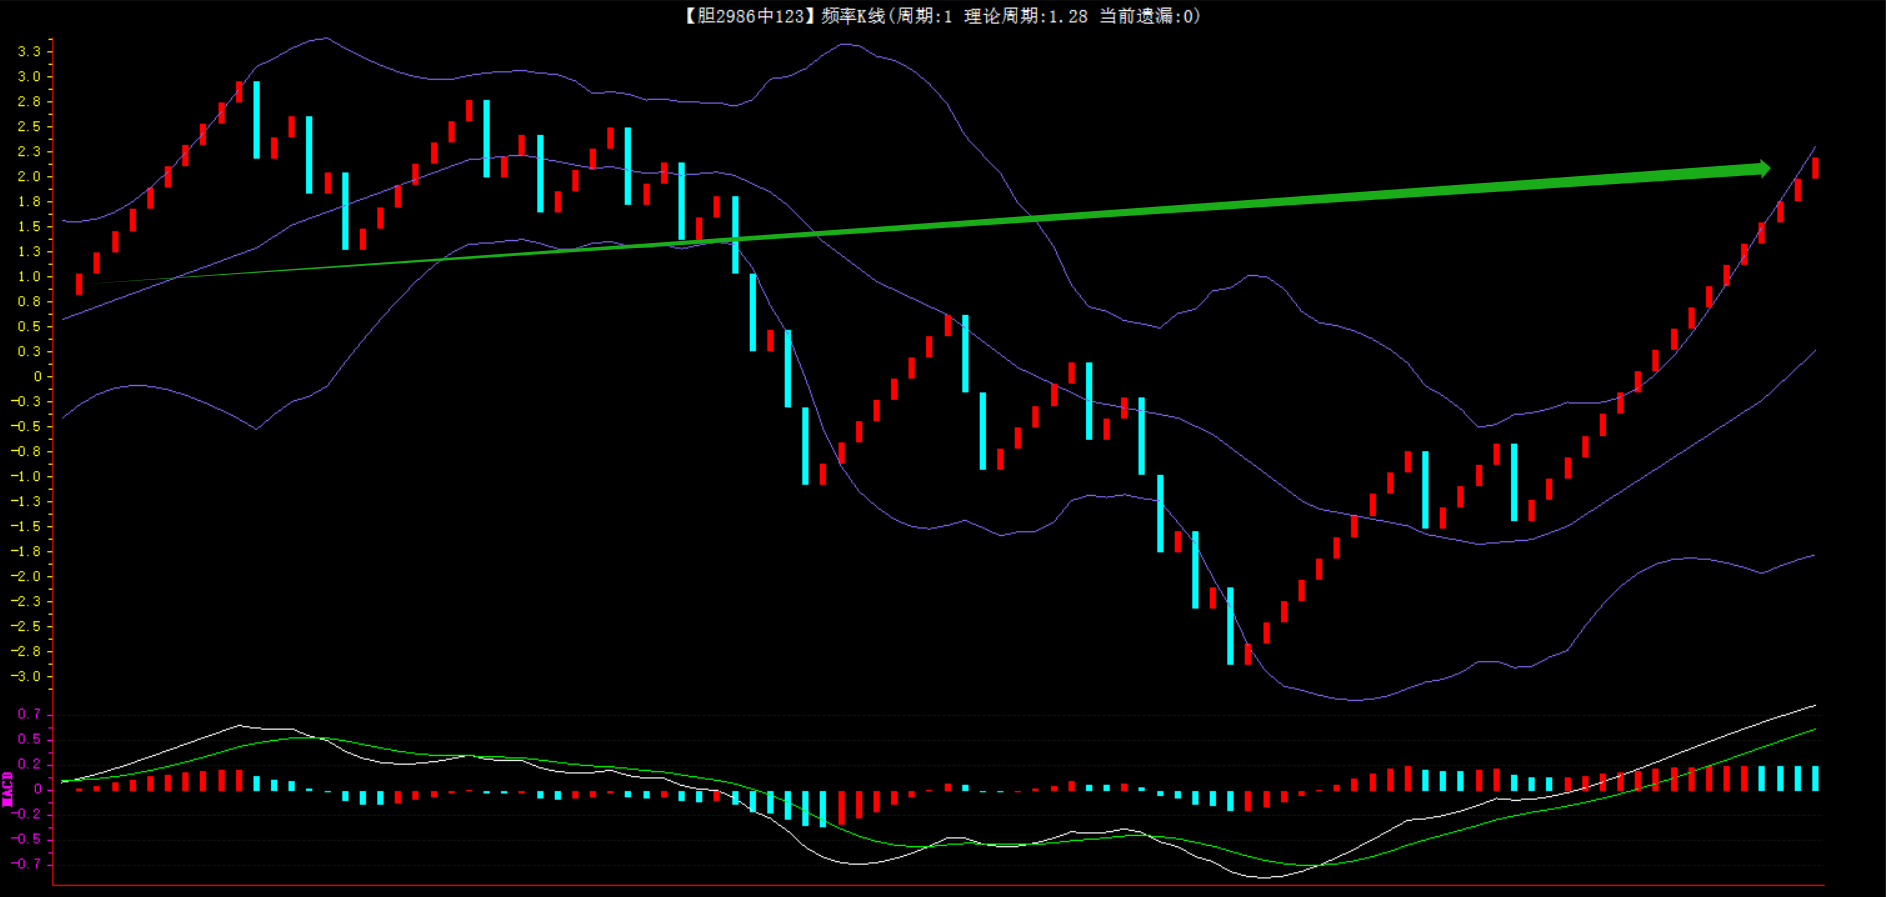Click the last cyan MACD histogram bar

[1815, 778]
